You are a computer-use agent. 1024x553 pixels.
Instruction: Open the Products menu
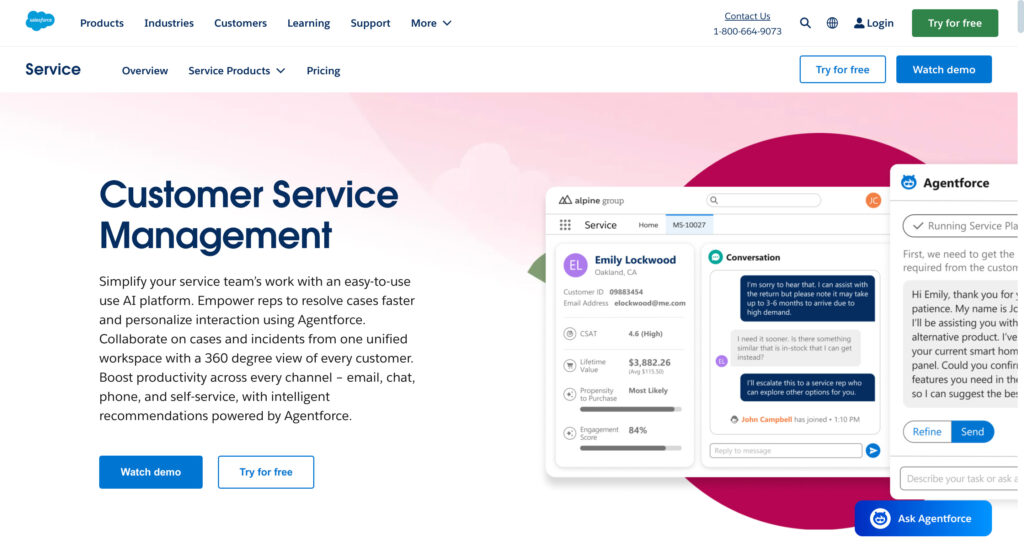[102, 23]
